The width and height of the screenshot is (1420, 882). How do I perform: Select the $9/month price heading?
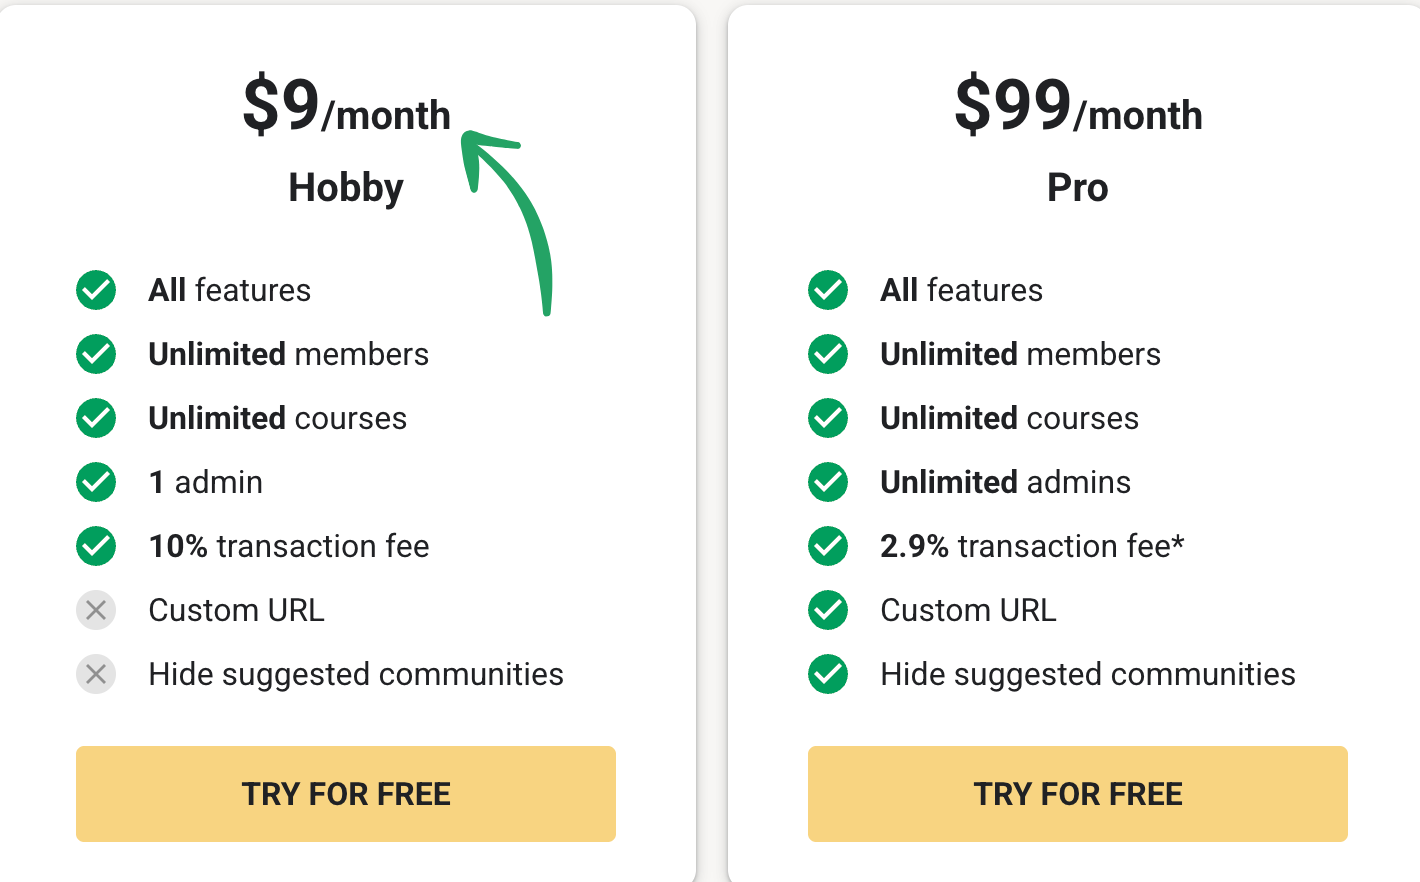(346, 106)
